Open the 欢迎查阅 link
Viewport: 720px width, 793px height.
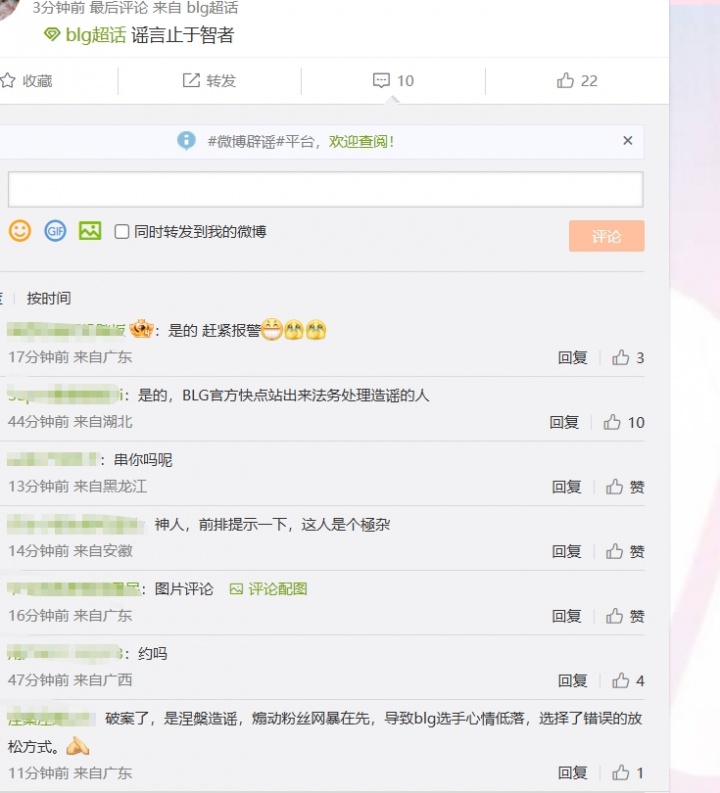click(x=361, y=142)
